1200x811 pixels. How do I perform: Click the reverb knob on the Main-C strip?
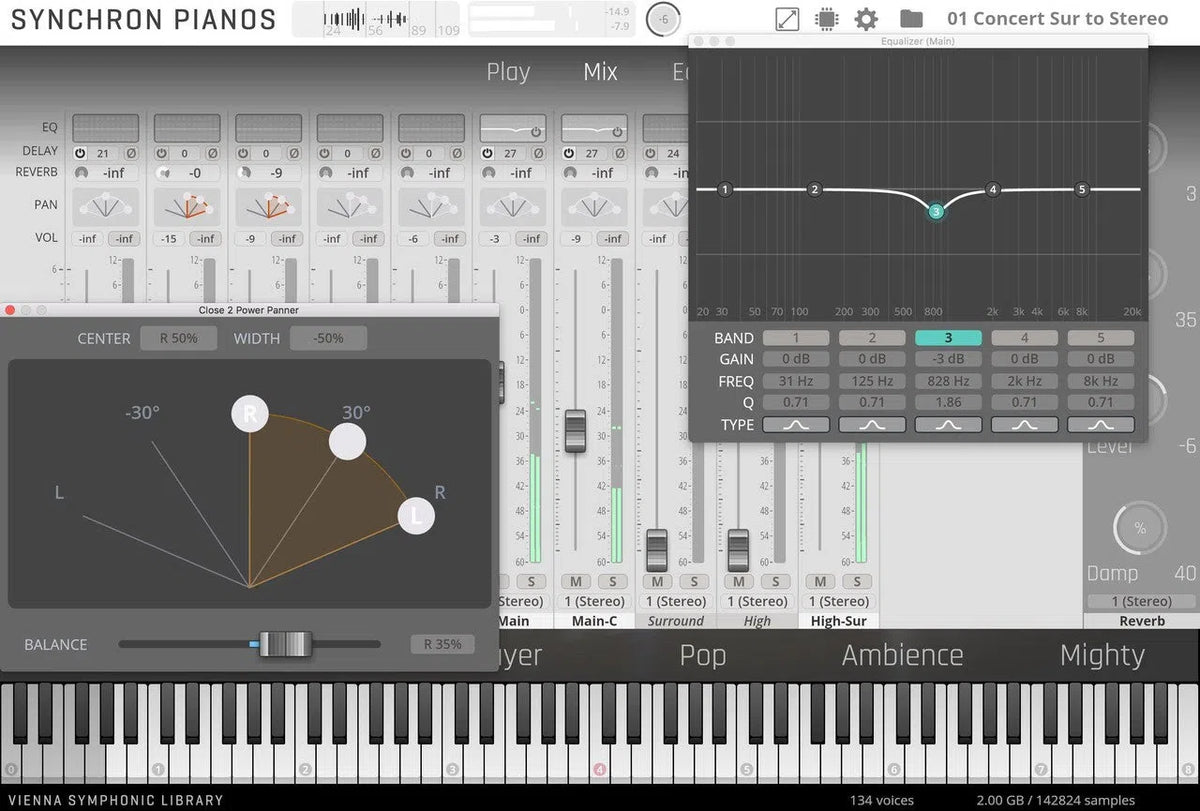(x=570, y=172)
